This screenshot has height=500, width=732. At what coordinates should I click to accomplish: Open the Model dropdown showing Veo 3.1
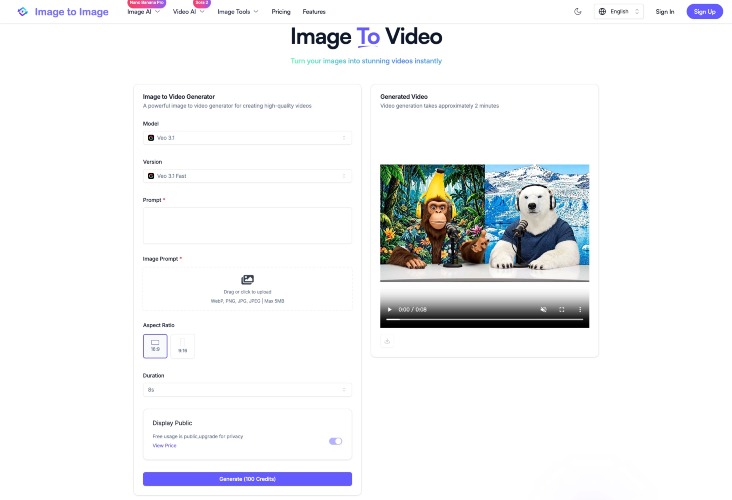pos(247,138)
